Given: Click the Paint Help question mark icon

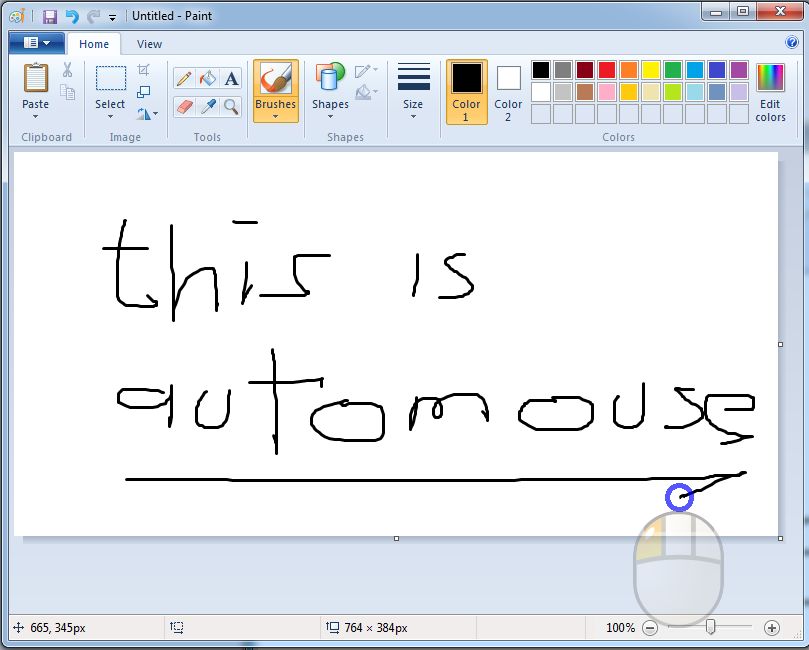Looking at the screenshot, I should (793, 43).
